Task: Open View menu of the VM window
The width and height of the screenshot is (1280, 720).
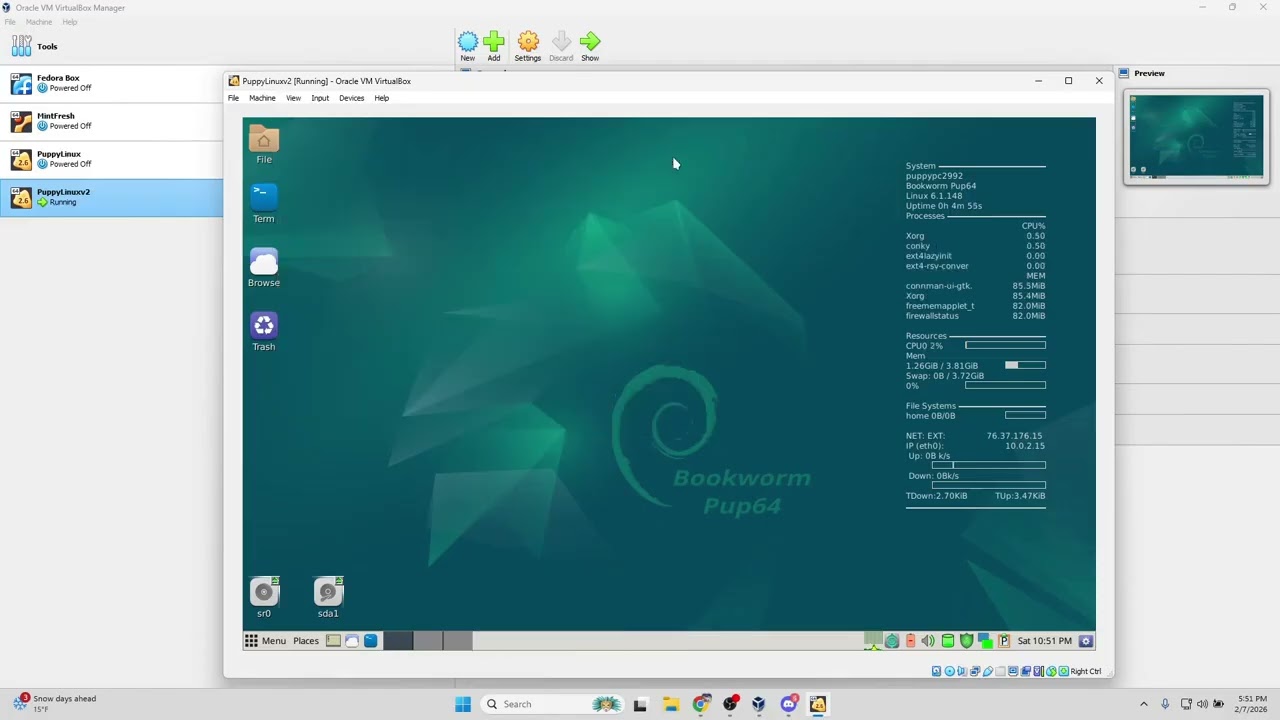Action: (293, 98)
